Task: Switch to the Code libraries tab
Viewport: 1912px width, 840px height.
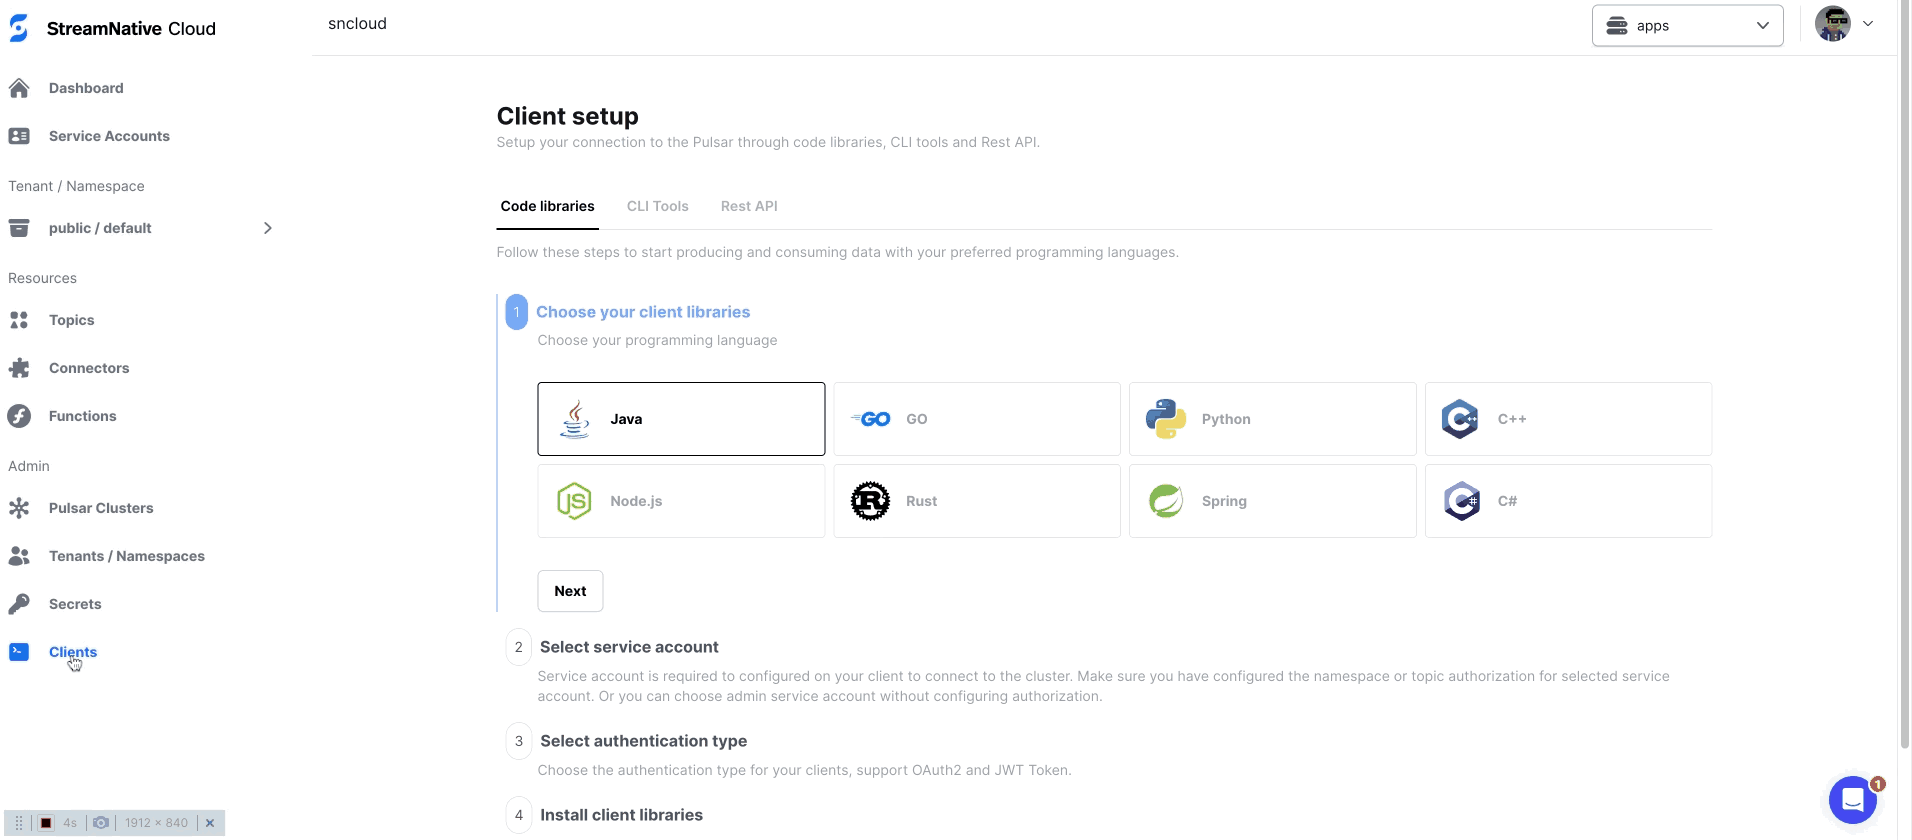Action: click(547, 206)
